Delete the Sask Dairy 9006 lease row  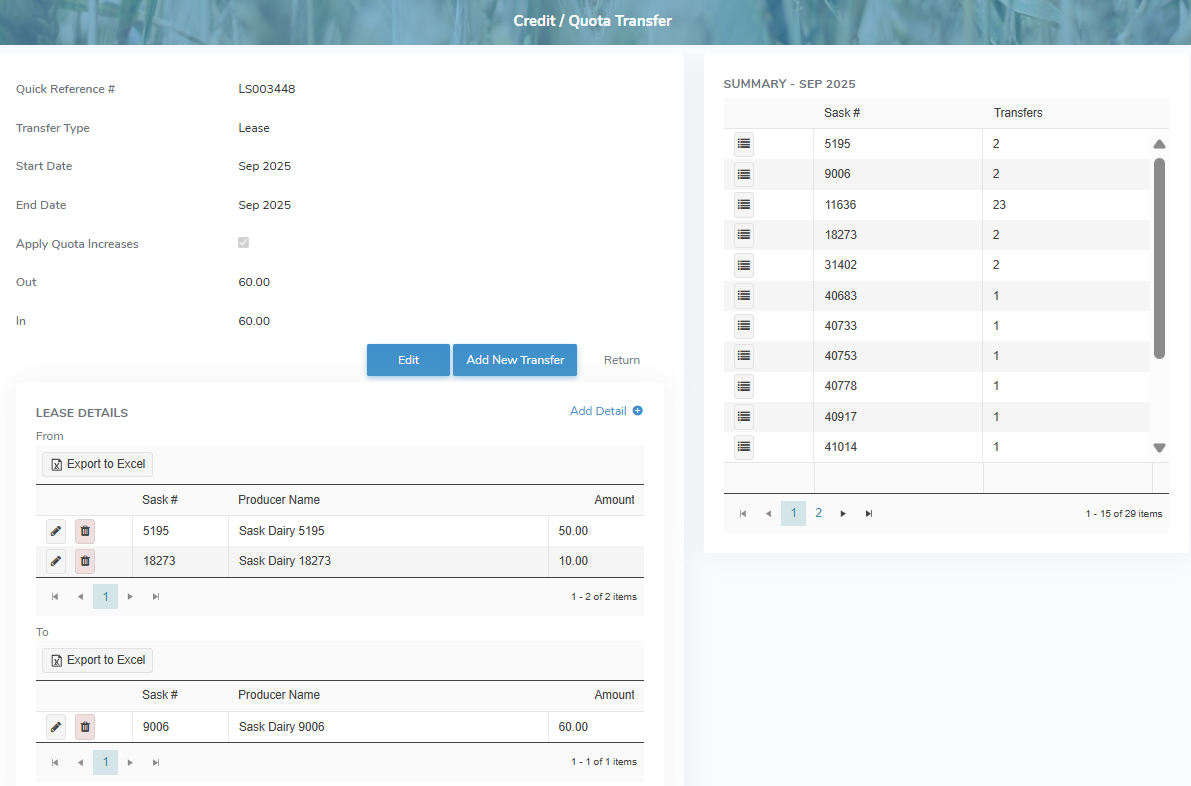coord(85,727)
